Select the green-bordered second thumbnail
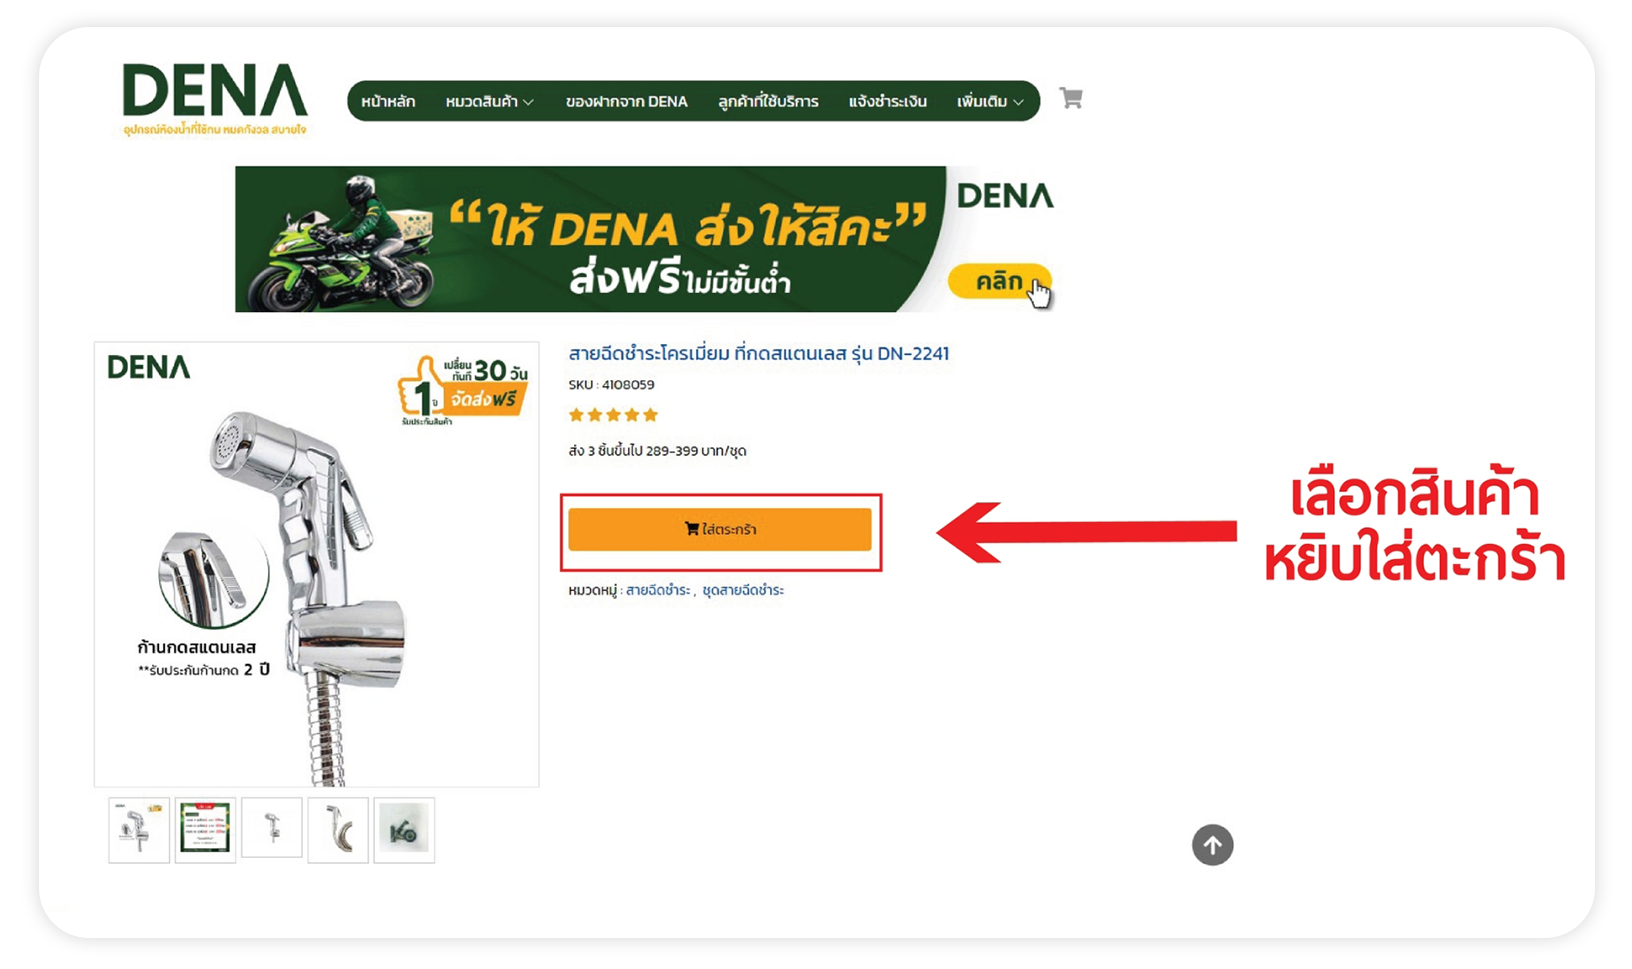This screenshot has width=1632, height=969. pyautogui.click(x=205, y=828)
